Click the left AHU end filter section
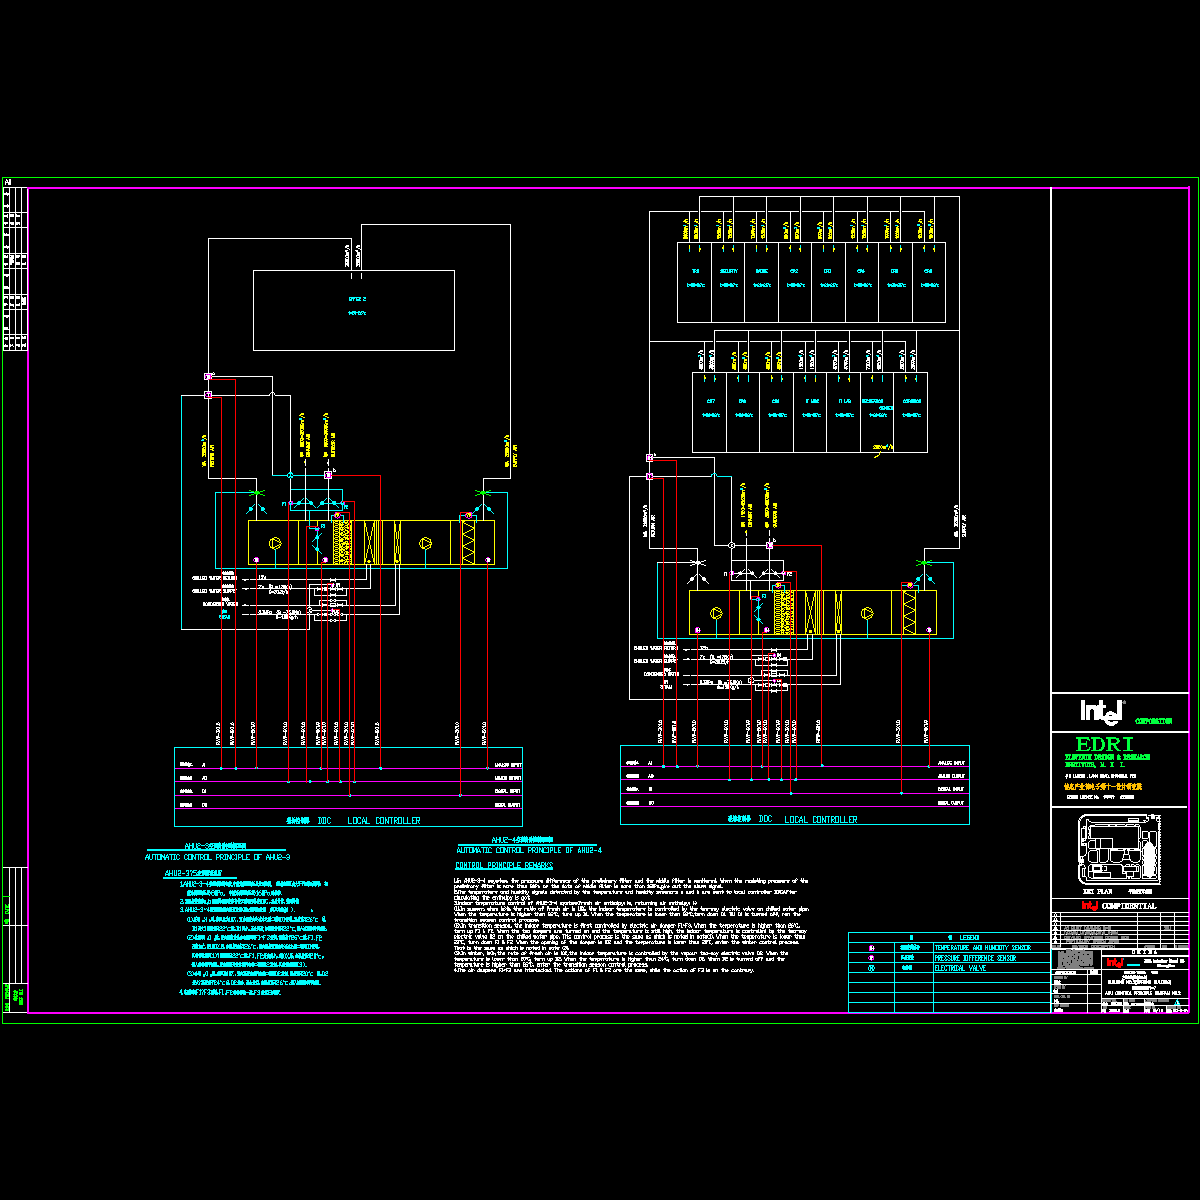 [469, 542]
